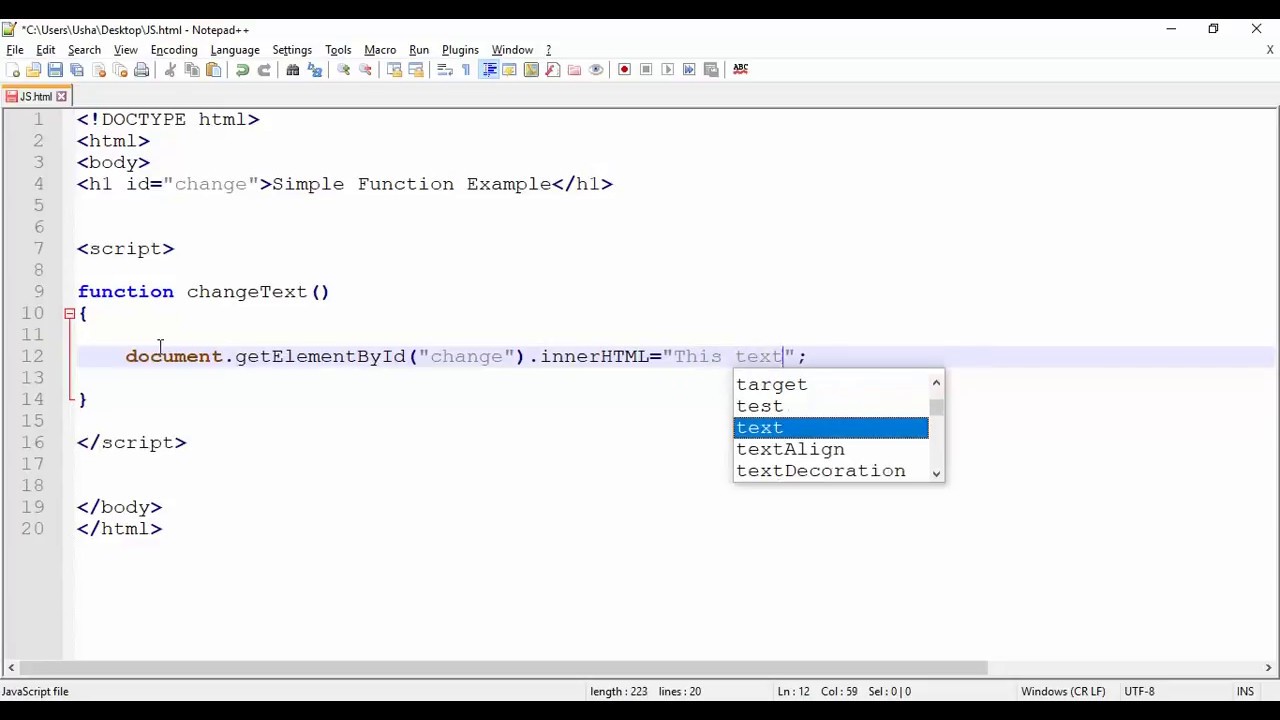Open the Edit menu
1280x720 pixels.
[x=46, y=49]
